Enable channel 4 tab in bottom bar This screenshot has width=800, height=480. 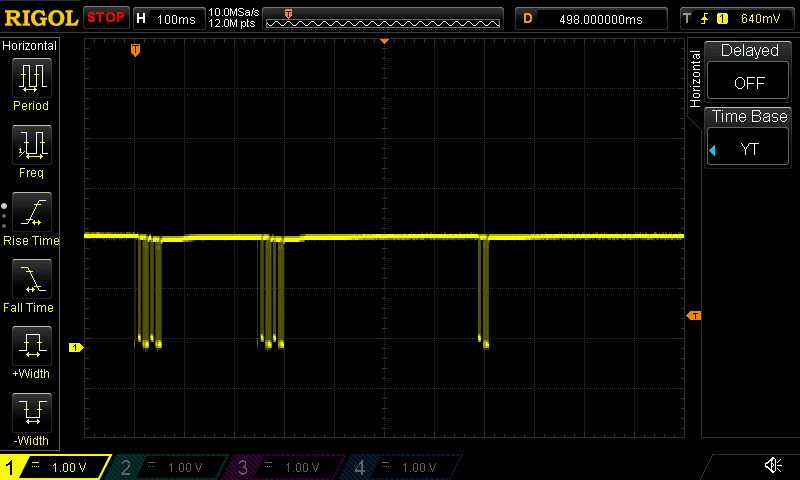(x=403, y=467)
